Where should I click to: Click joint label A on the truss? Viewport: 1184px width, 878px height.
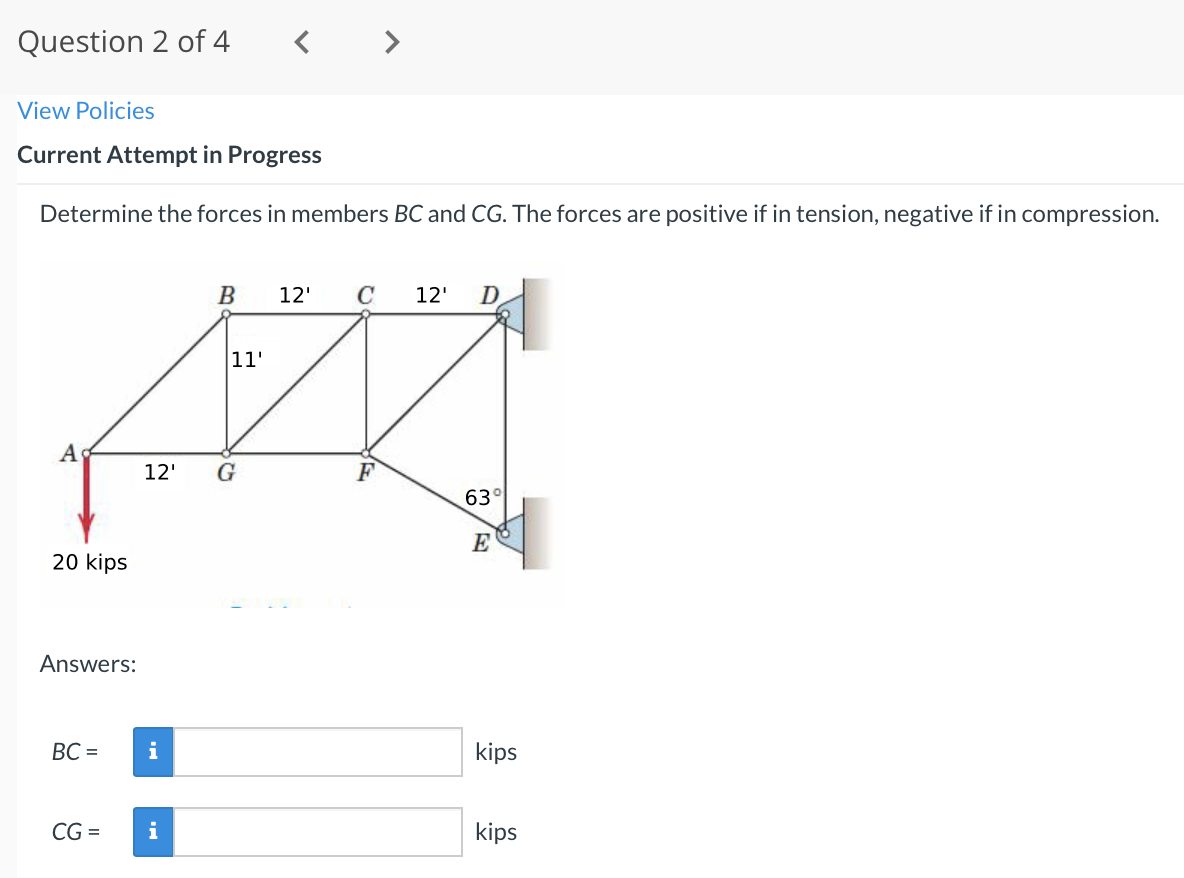(69, 453)
